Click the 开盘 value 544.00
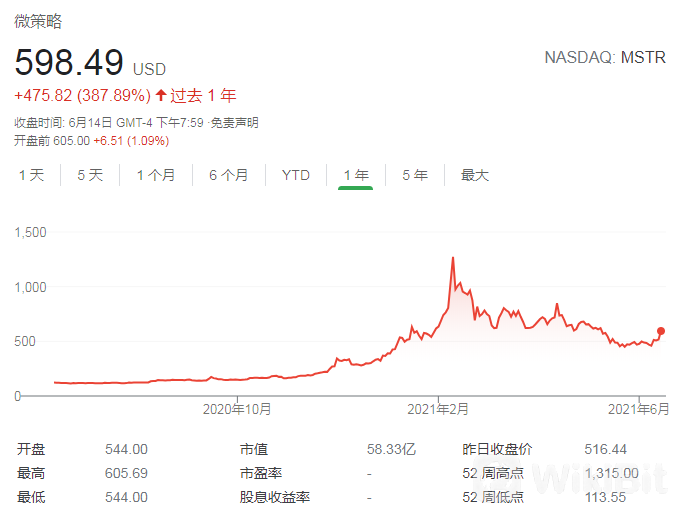This screenshot has height=521, width=683. tap(126, 449)
